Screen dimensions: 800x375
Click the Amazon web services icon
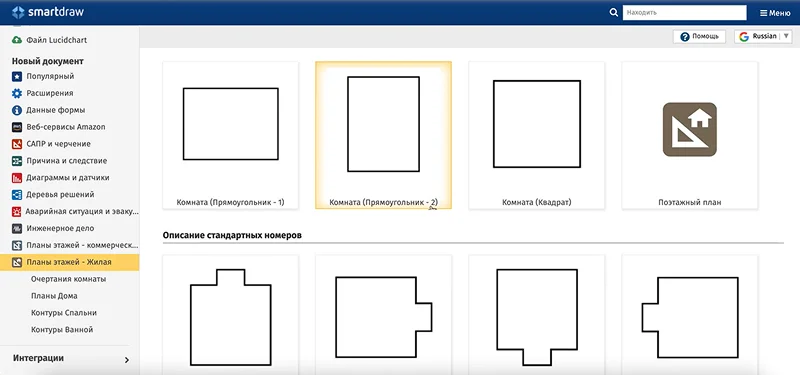[17, 127]
